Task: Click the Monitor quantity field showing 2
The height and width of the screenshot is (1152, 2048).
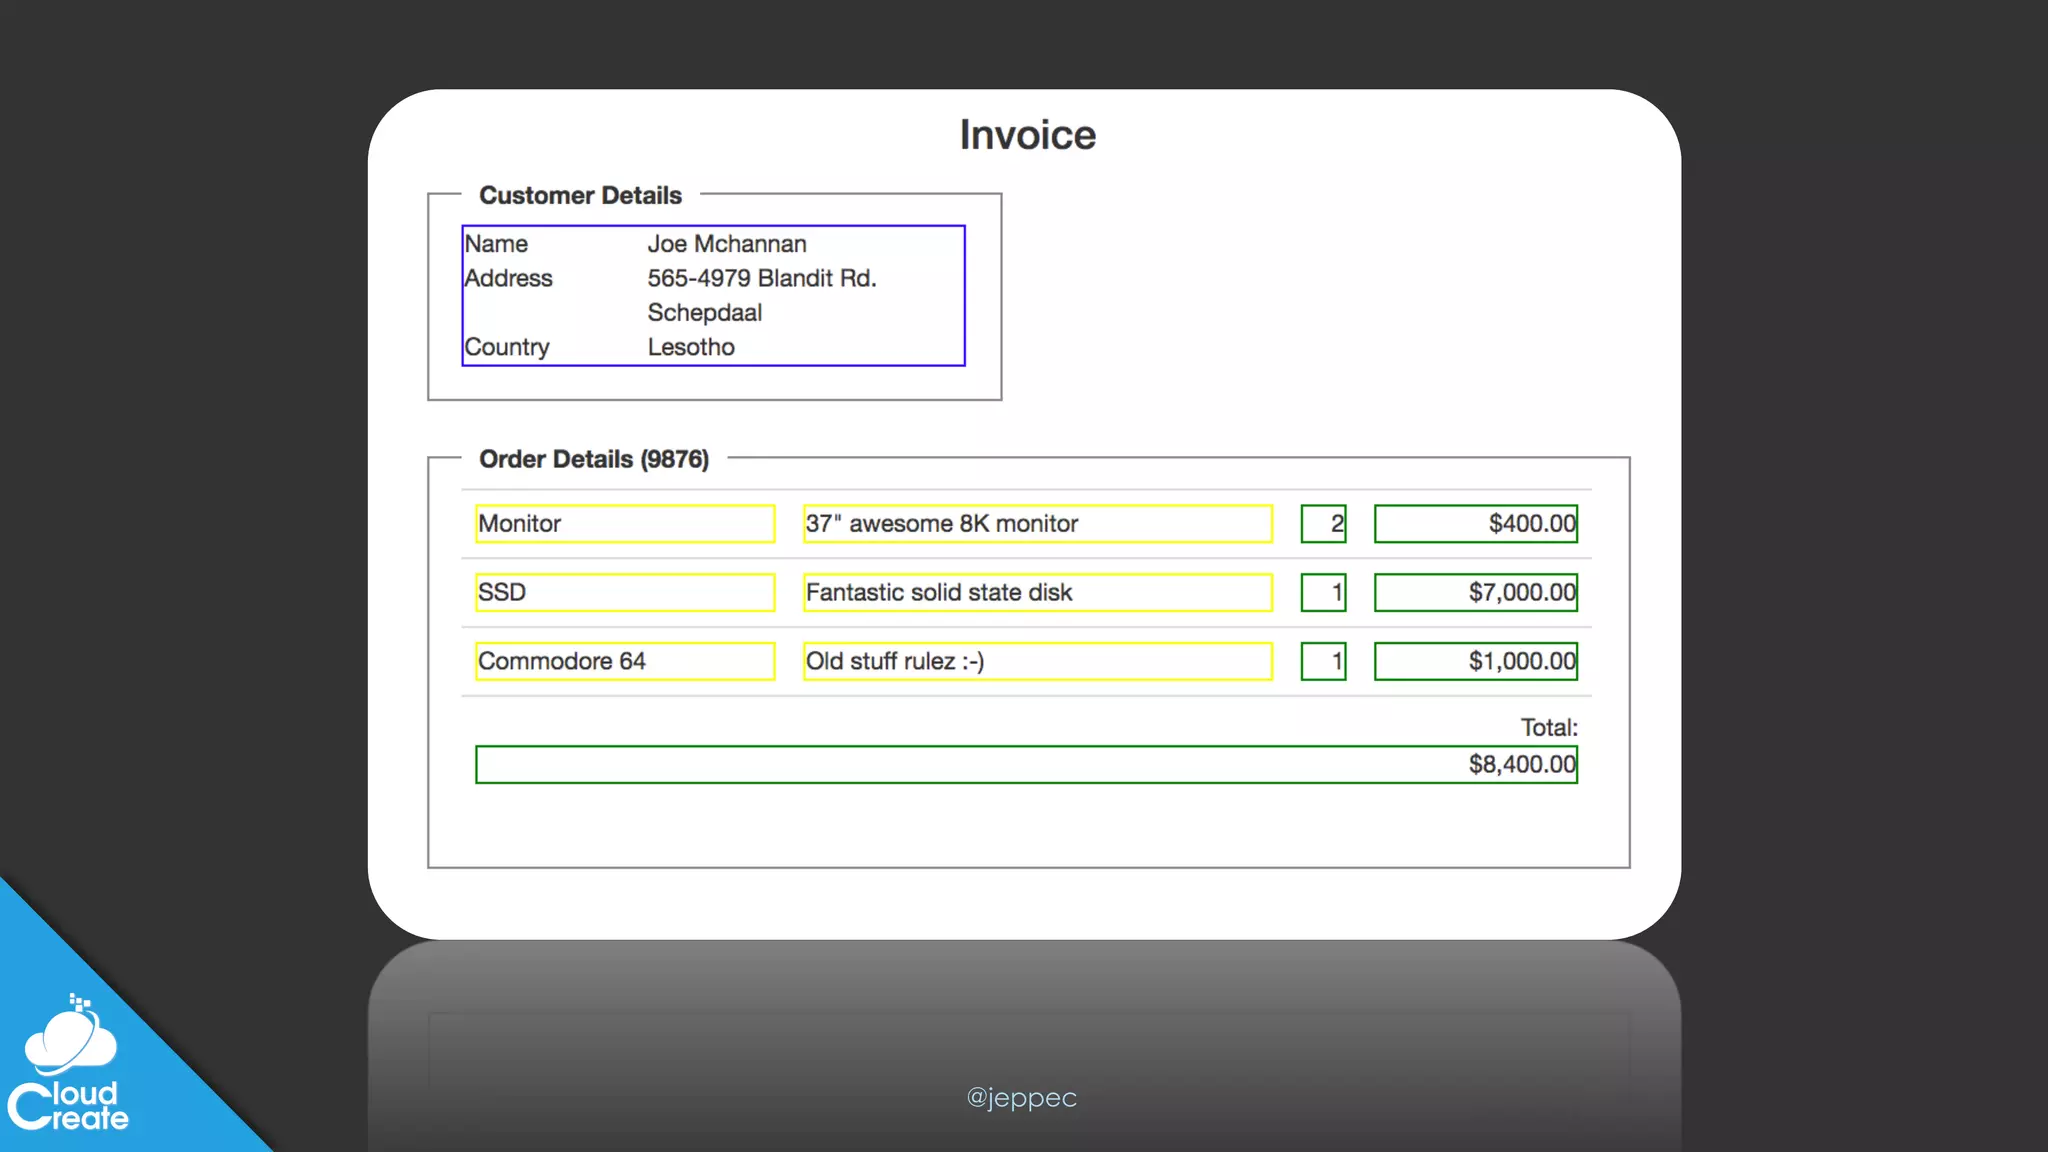Action: (x=1323, y=524)
